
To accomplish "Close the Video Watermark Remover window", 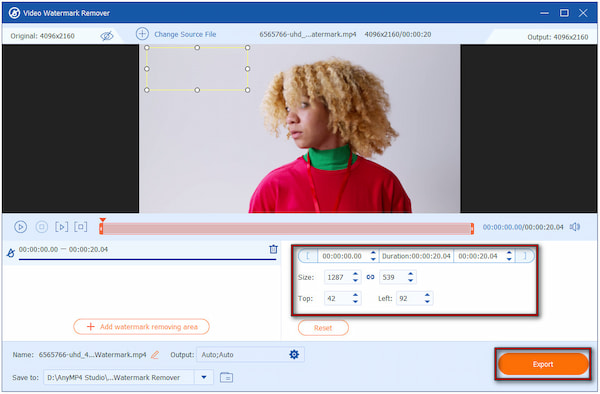I will tap(583, 13).
